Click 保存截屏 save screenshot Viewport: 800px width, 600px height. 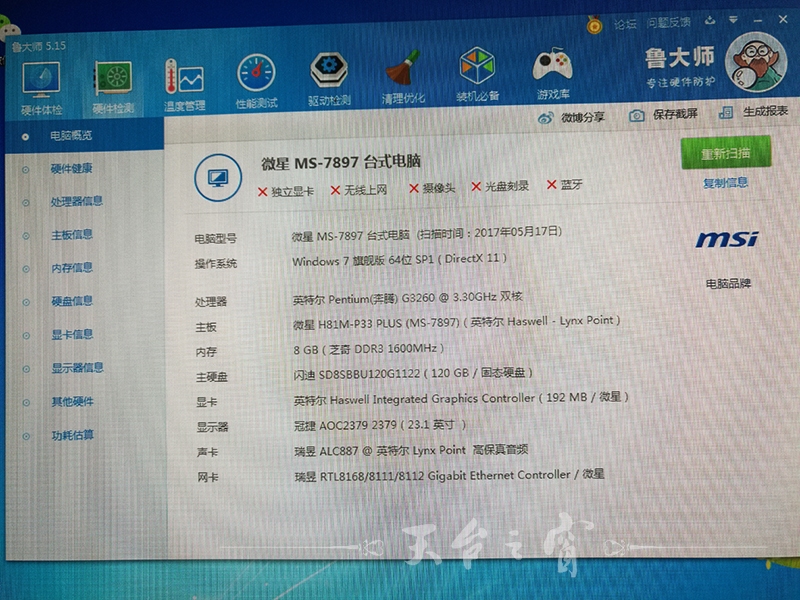[x=663, y=114]
